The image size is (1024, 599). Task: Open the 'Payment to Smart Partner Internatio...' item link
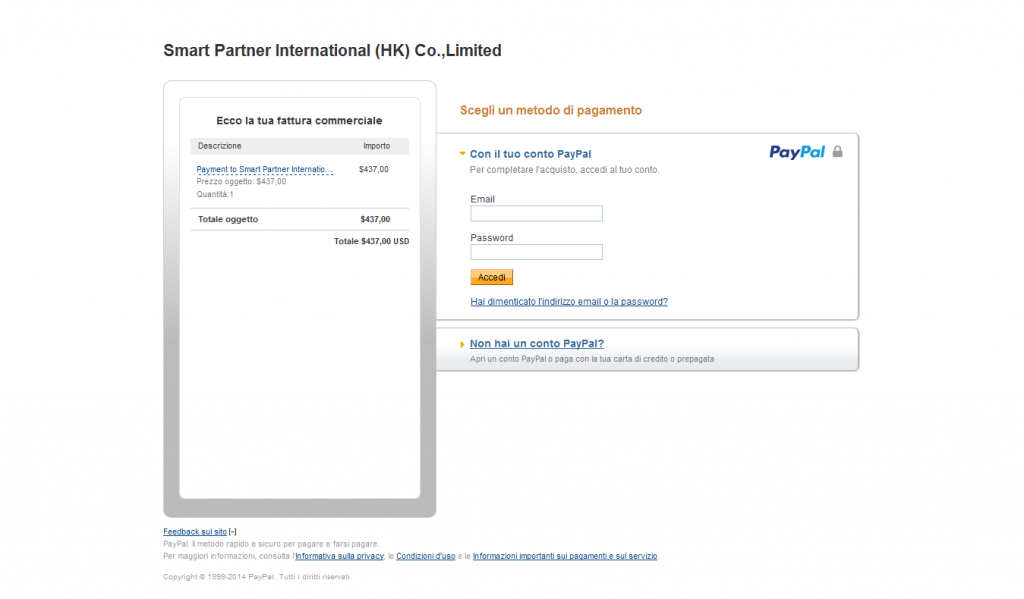(263, 169)
